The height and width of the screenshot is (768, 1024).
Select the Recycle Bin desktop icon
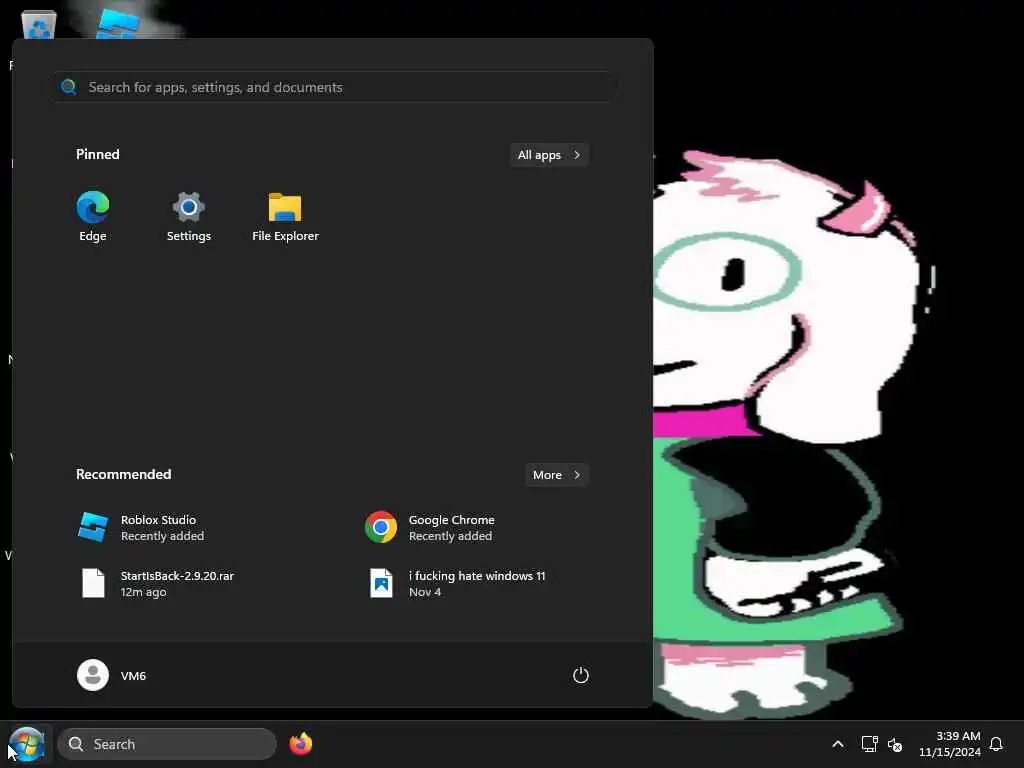(x=39, y=25)
